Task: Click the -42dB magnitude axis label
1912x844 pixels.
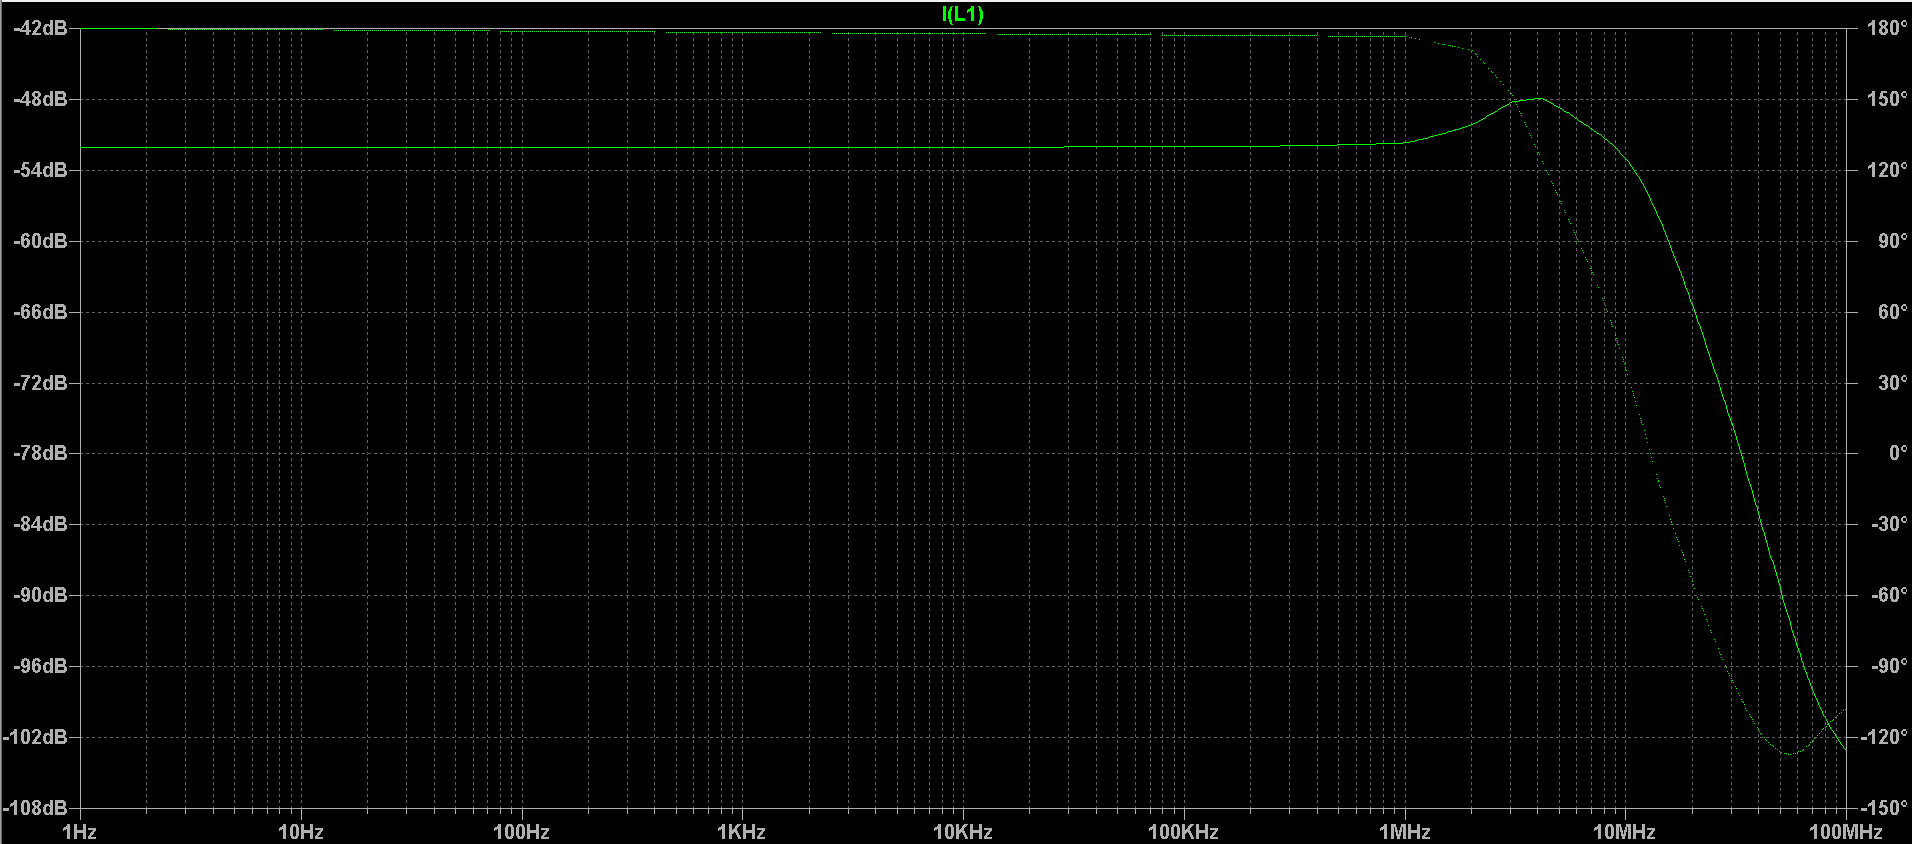Action: coord(40,28)
